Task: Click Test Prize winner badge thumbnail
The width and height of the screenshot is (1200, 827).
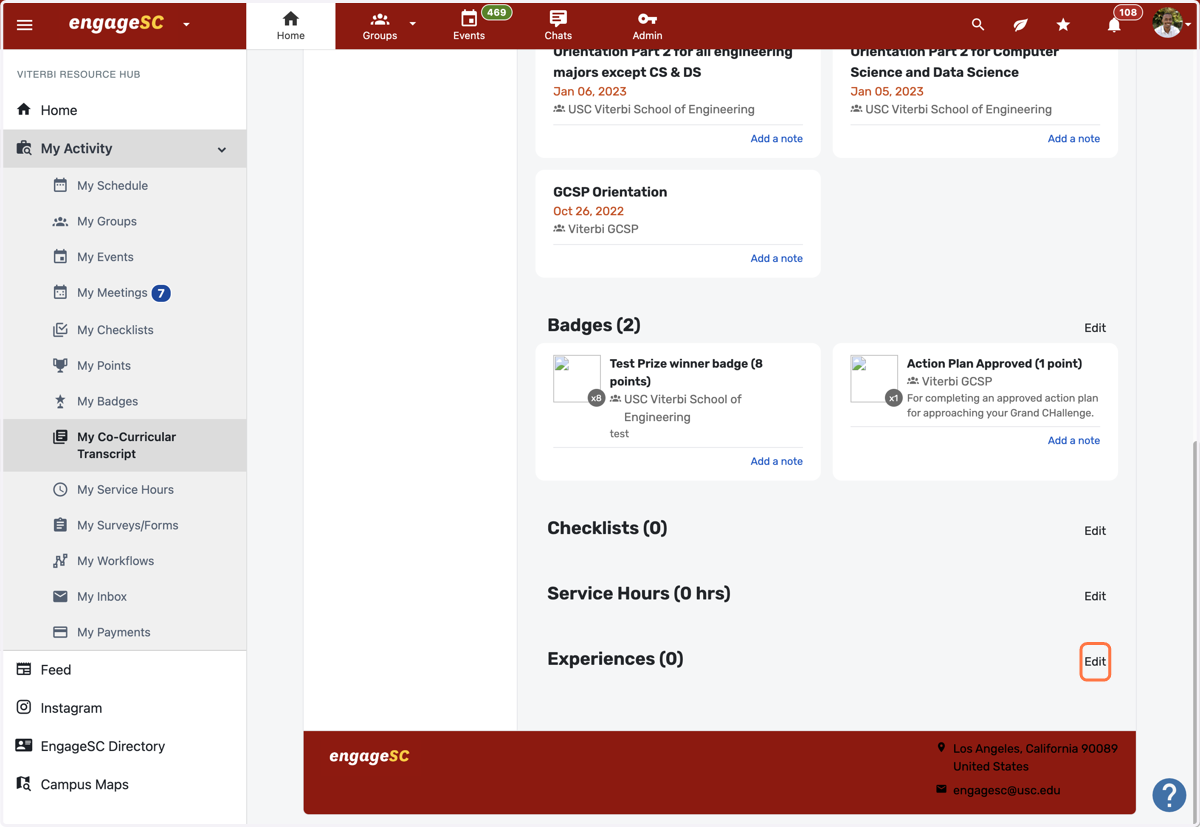Action: tap(577, 379)
